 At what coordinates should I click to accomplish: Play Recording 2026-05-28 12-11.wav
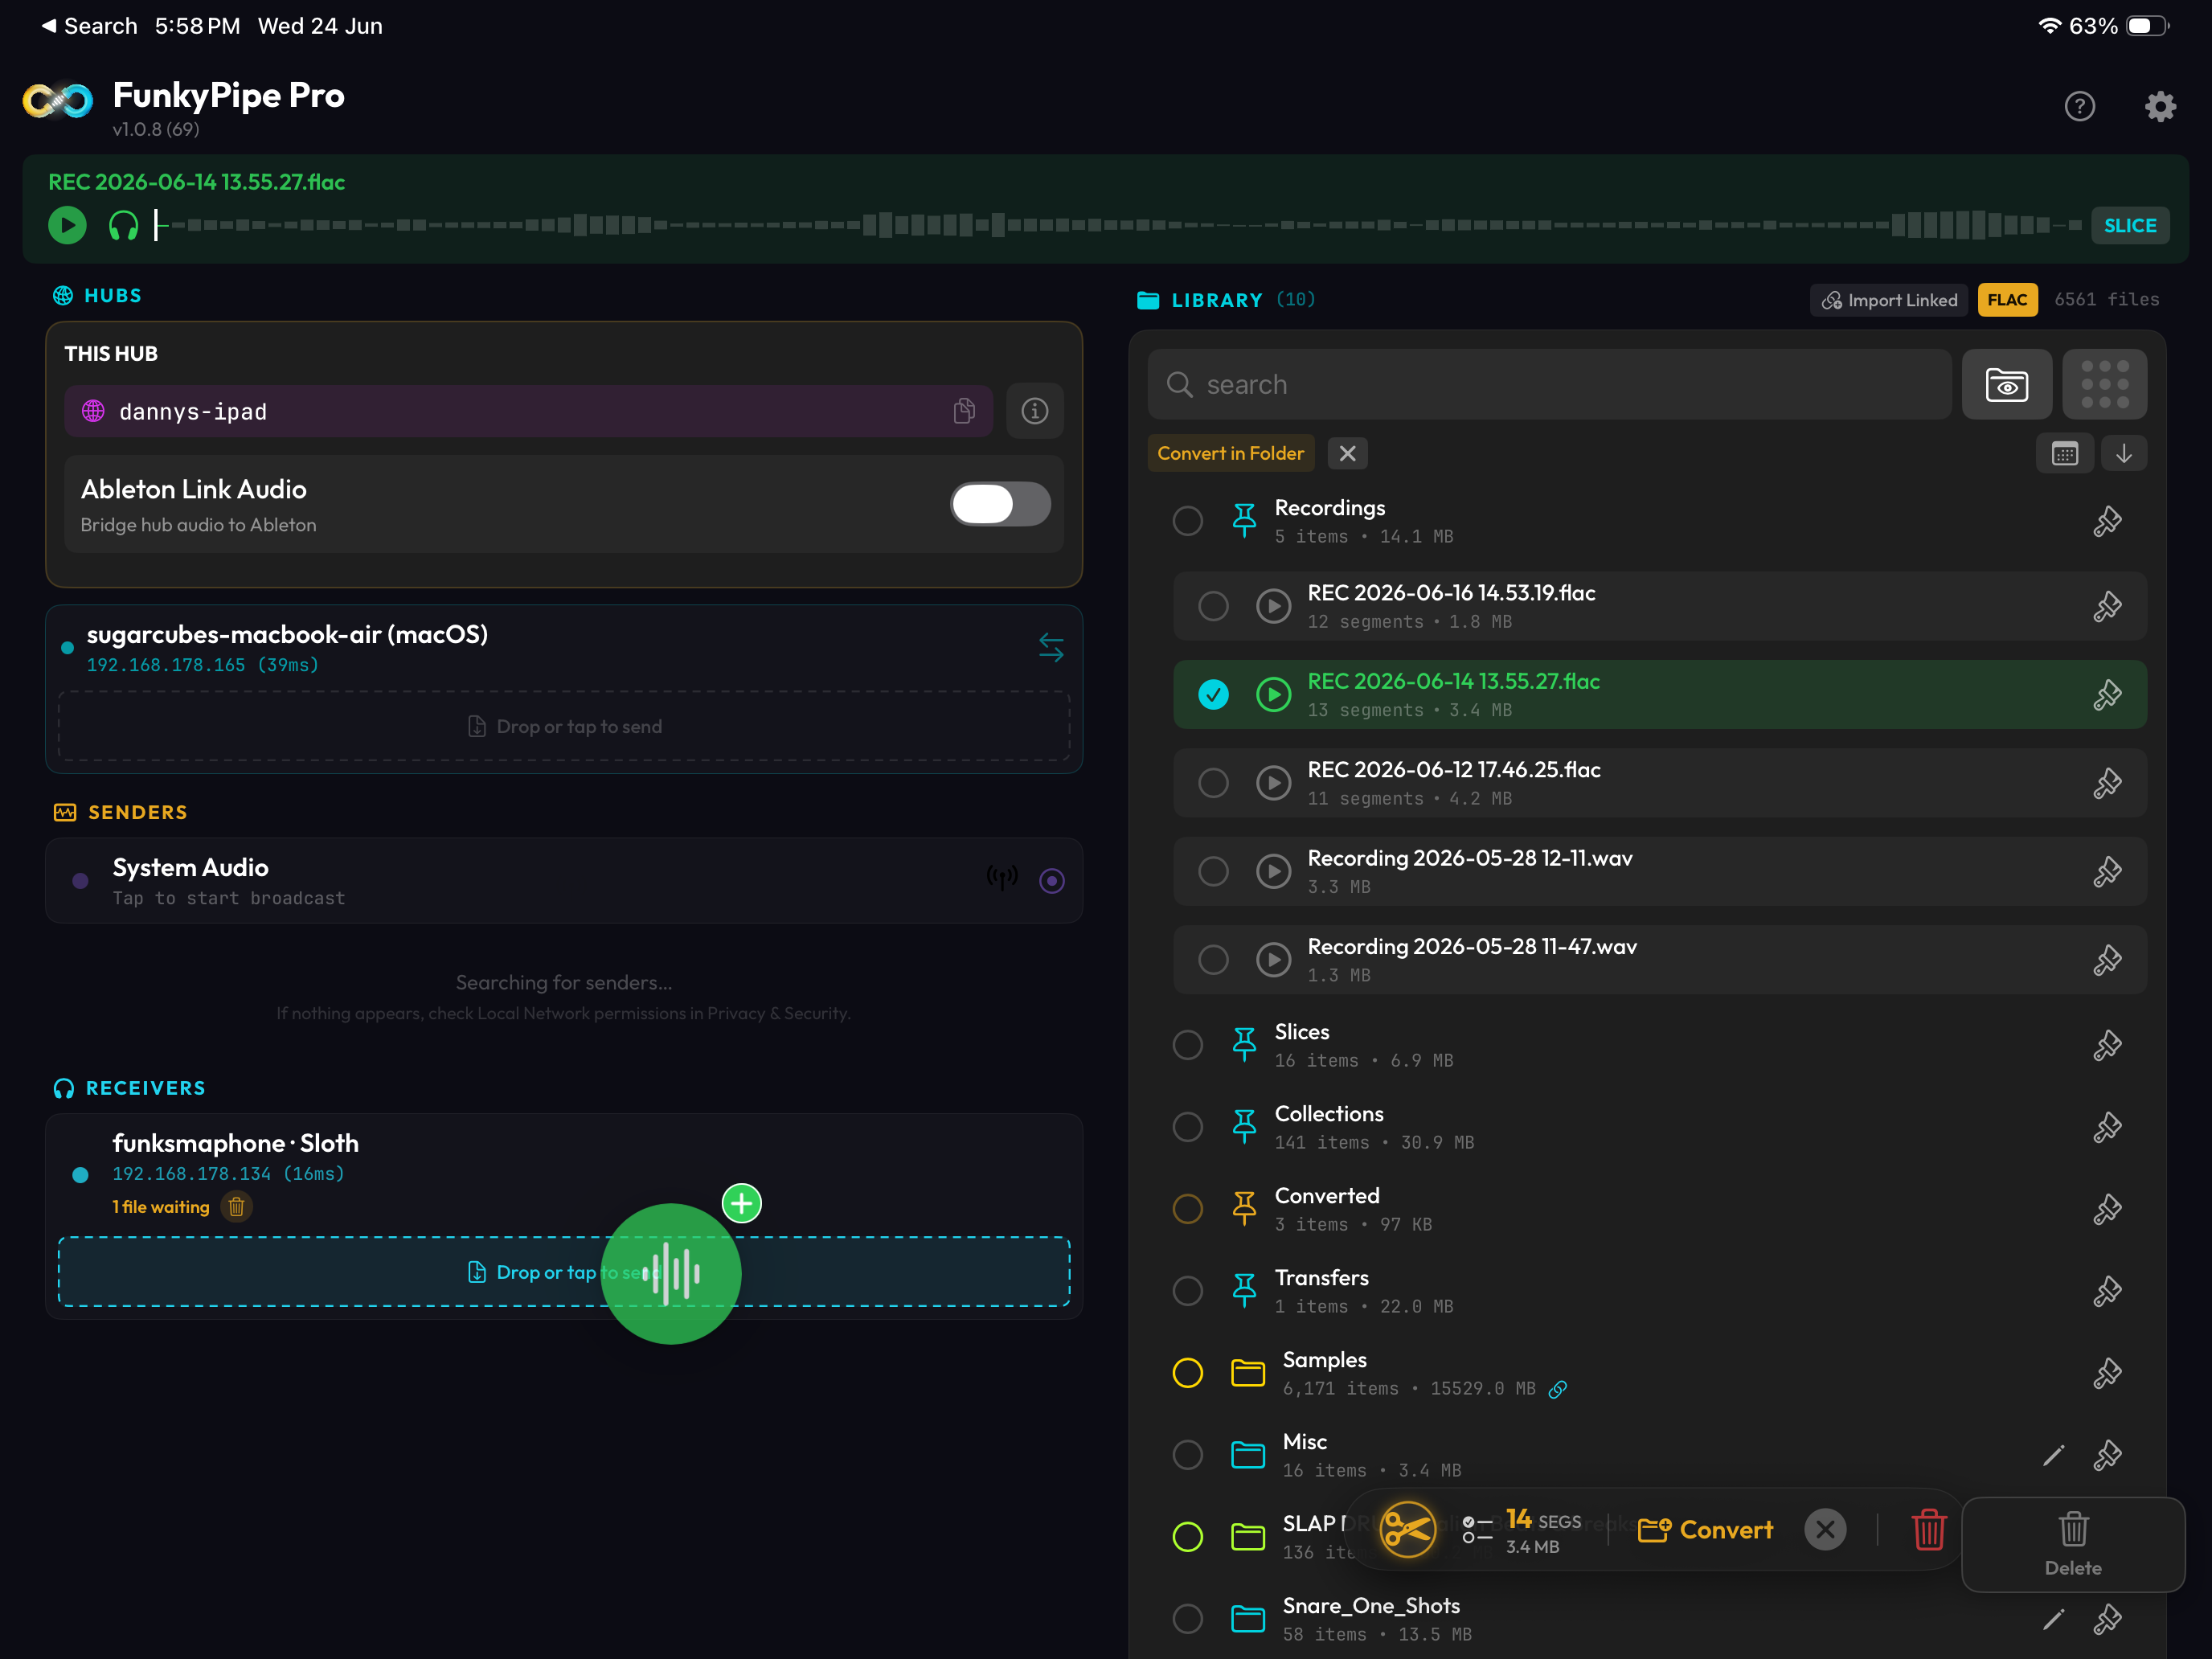point(1273,871)
